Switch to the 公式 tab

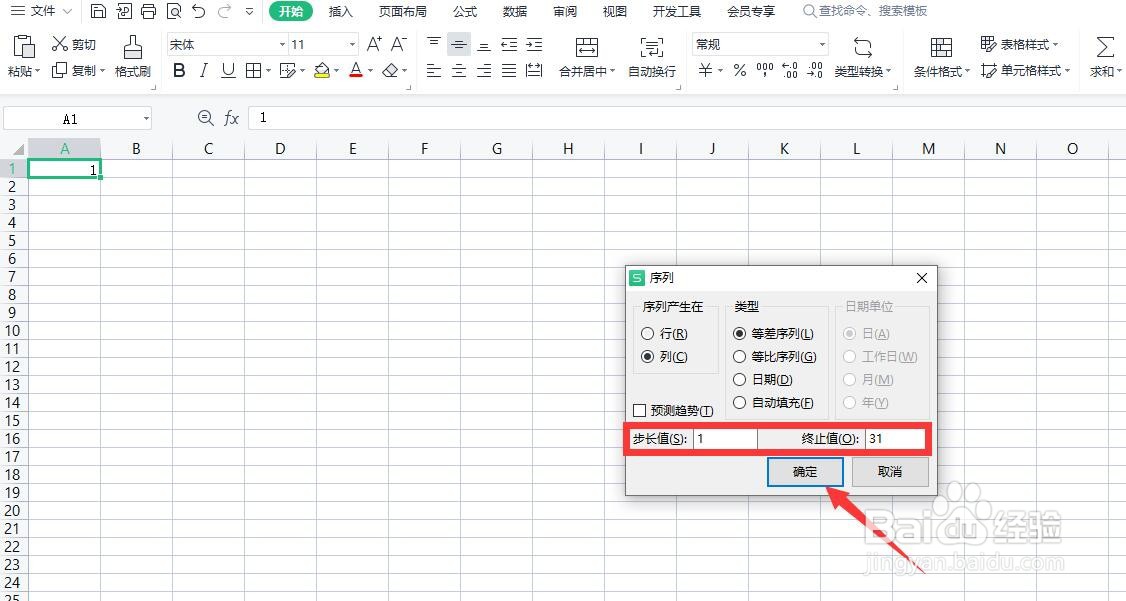point(465,11)
